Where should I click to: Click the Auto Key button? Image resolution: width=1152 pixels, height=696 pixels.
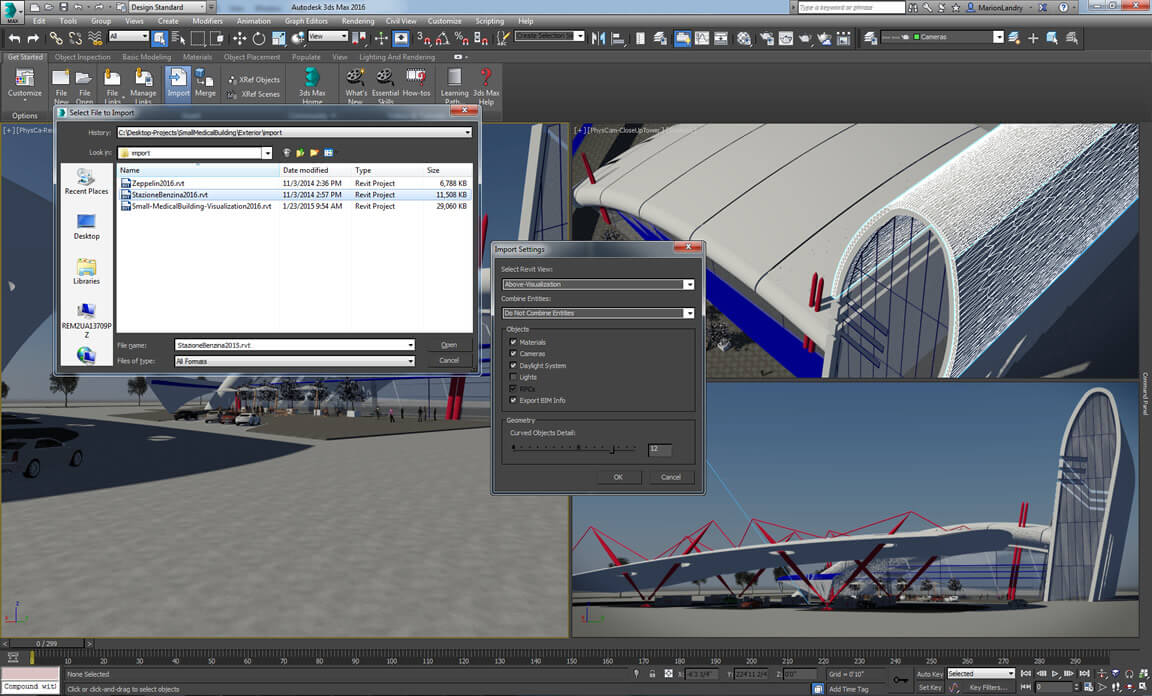pyautogui.click(x=929, y=674)
